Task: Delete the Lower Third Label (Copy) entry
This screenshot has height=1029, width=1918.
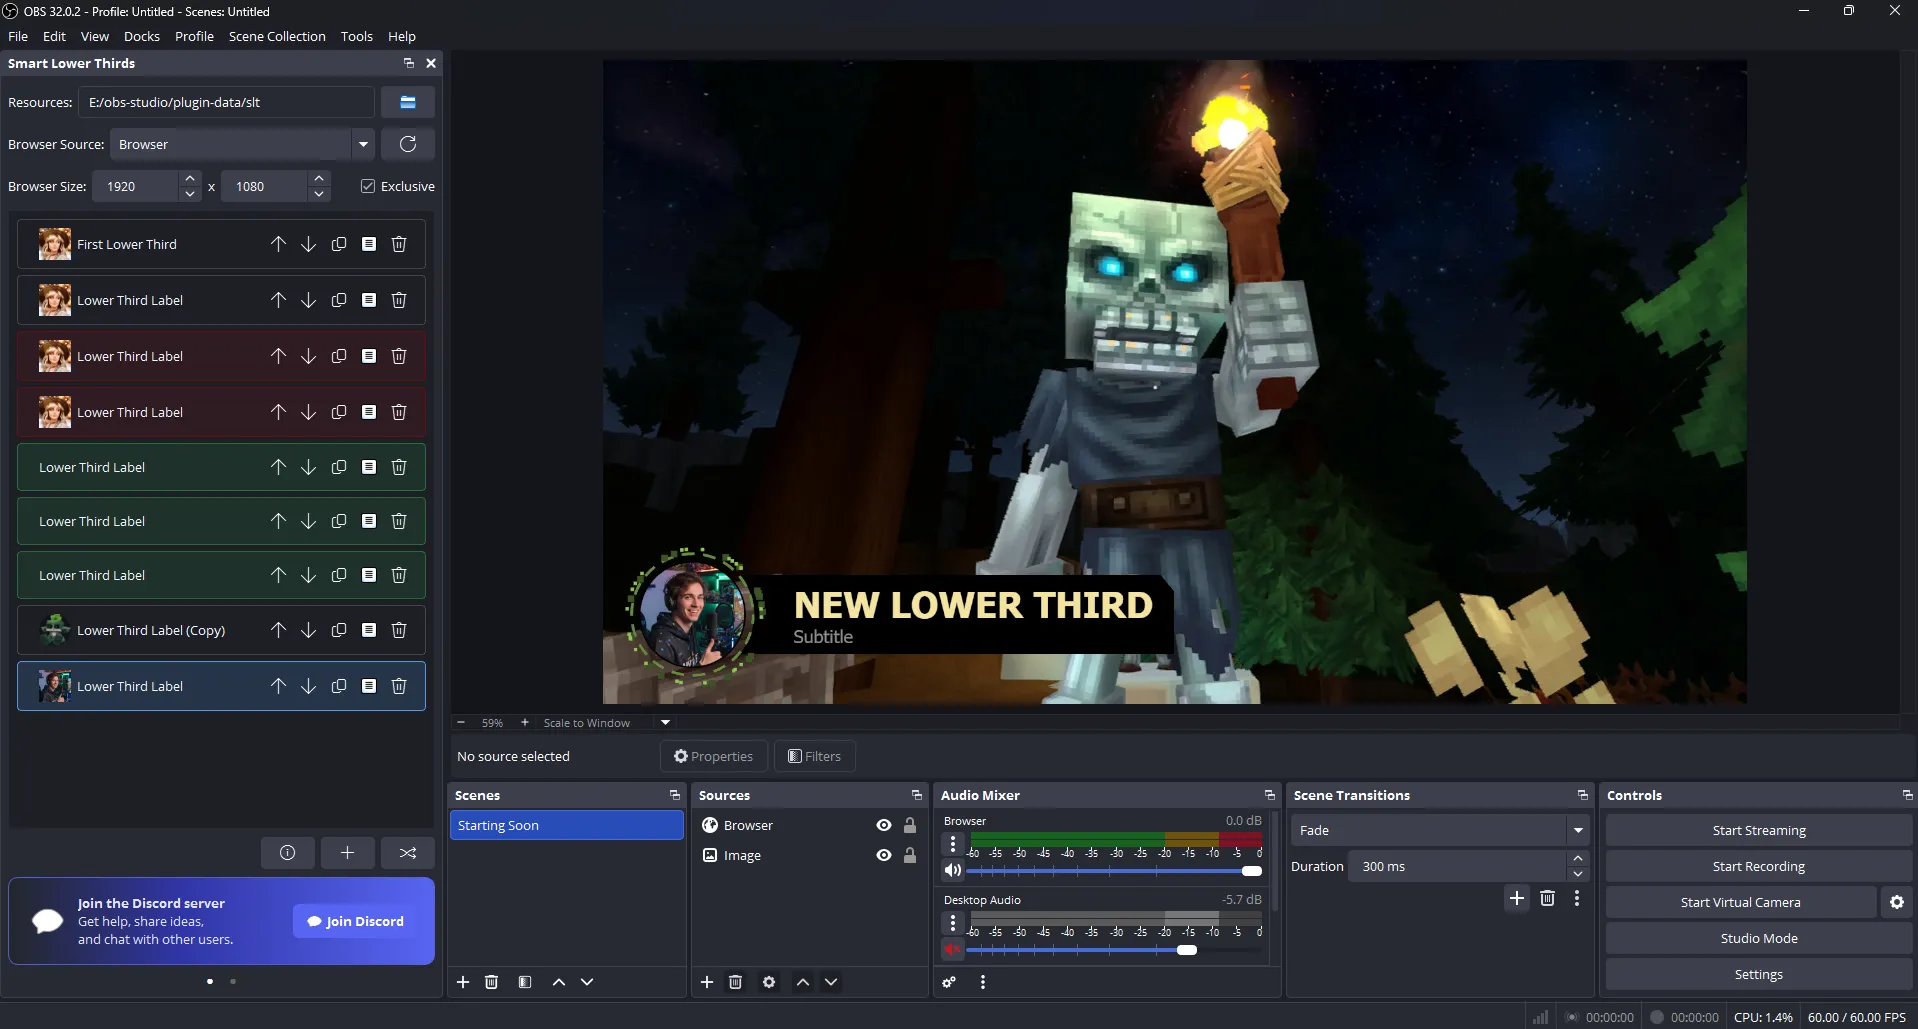Action: (399, 630)
